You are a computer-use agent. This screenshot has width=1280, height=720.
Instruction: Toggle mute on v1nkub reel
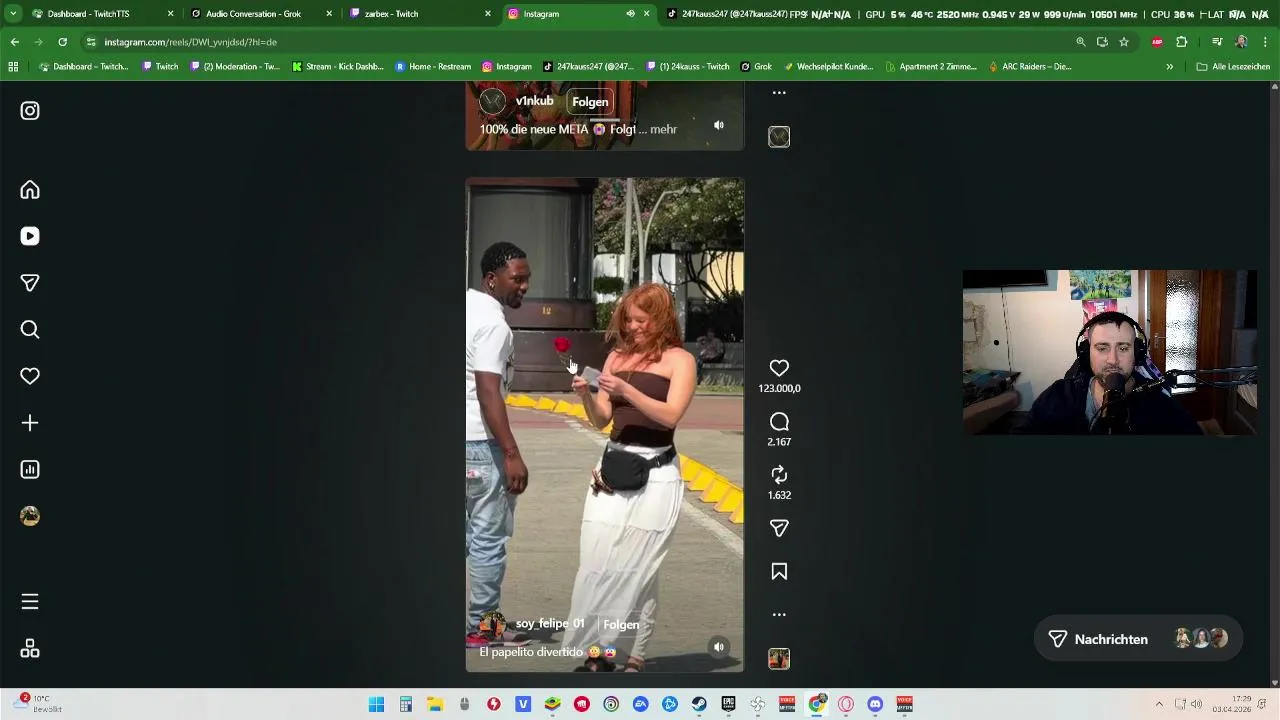pos(718,125)
